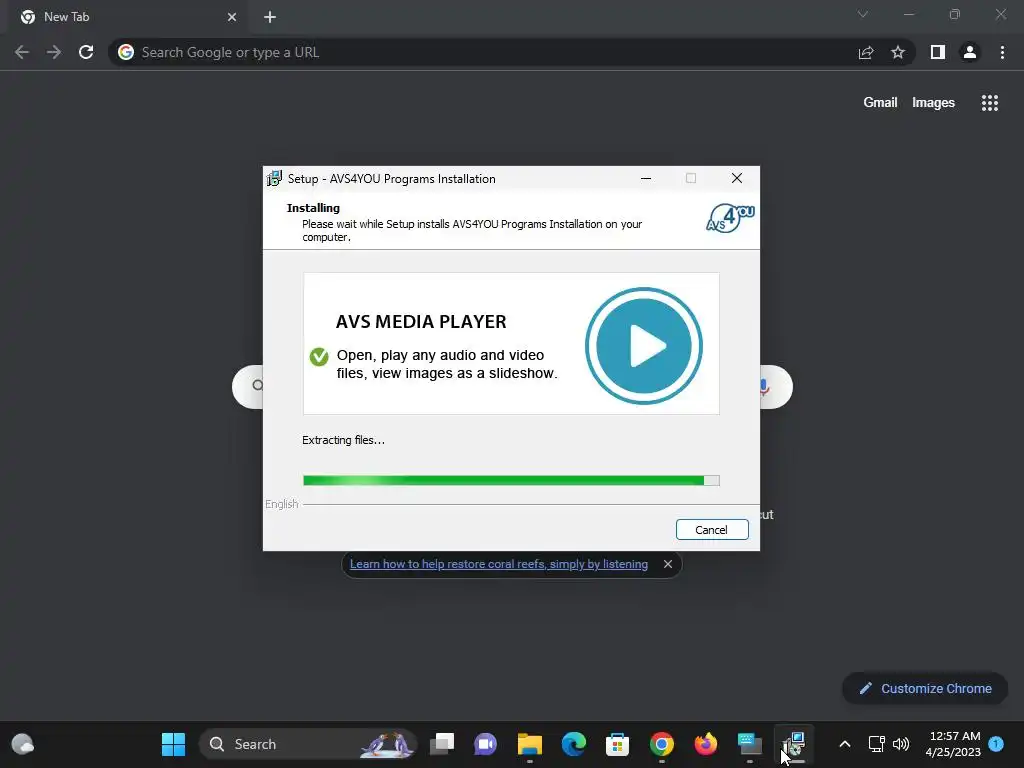The width and height of the screenshot is (1024, 768).
Task: Switch to Chrome in the taskbar
Action: click(662, 744)
